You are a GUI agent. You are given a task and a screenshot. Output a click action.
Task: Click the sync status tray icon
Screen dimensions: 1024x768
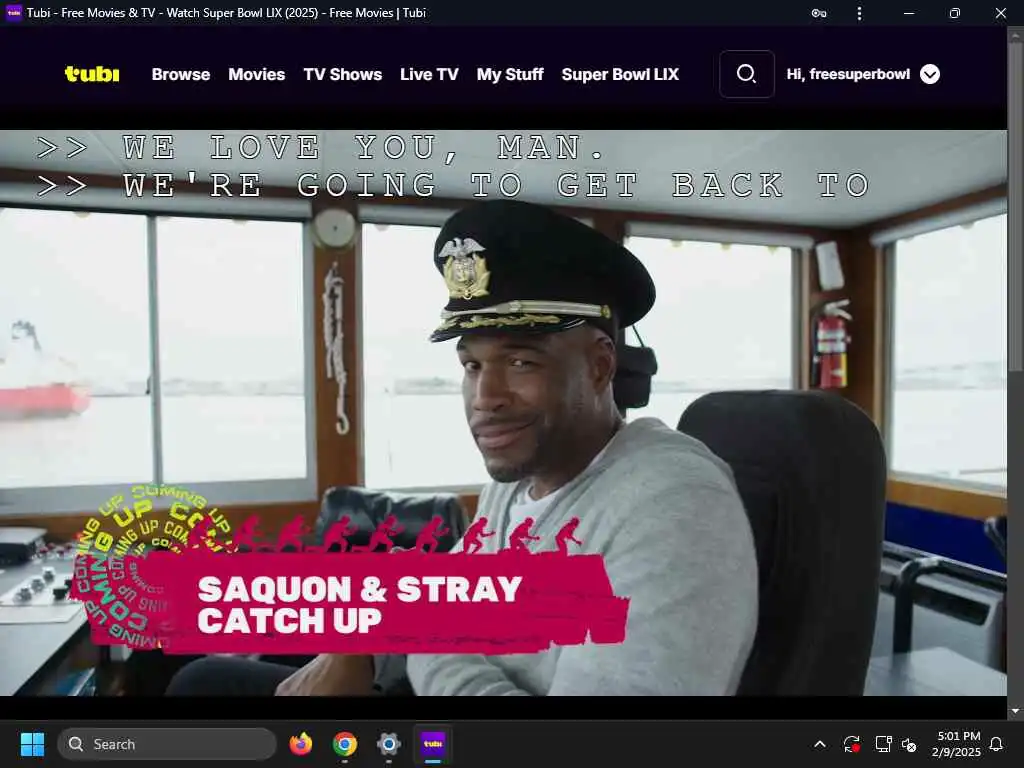pos(852,744)
